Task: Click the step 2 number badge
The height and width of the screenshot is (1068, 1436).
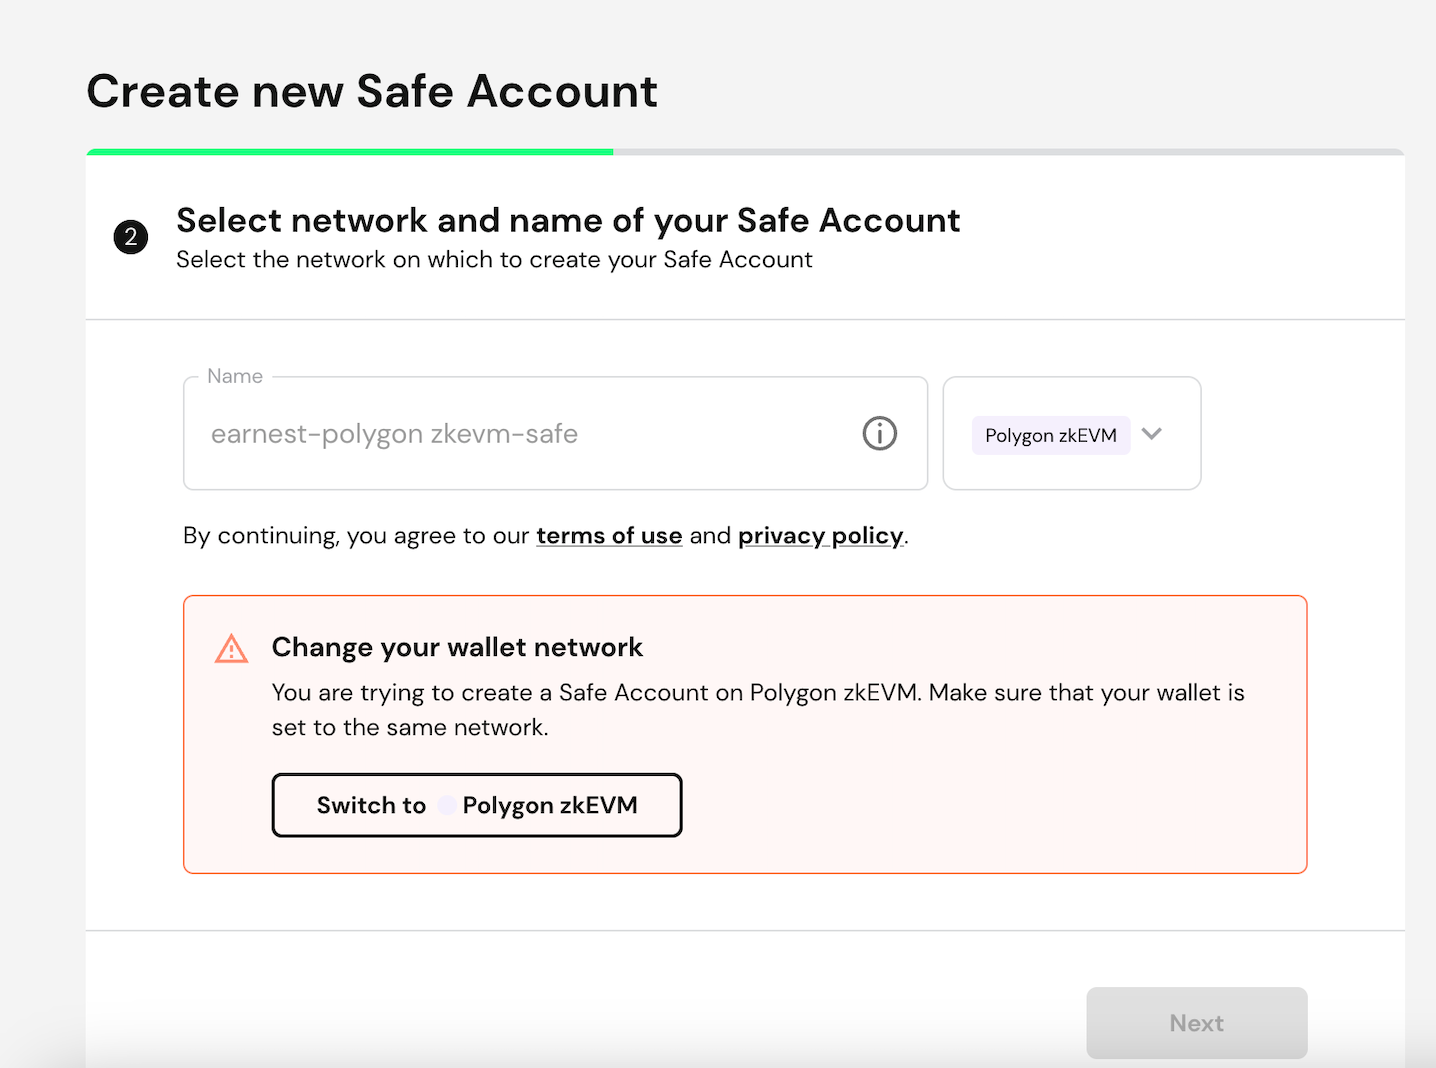Action: [x=131, y=238]
